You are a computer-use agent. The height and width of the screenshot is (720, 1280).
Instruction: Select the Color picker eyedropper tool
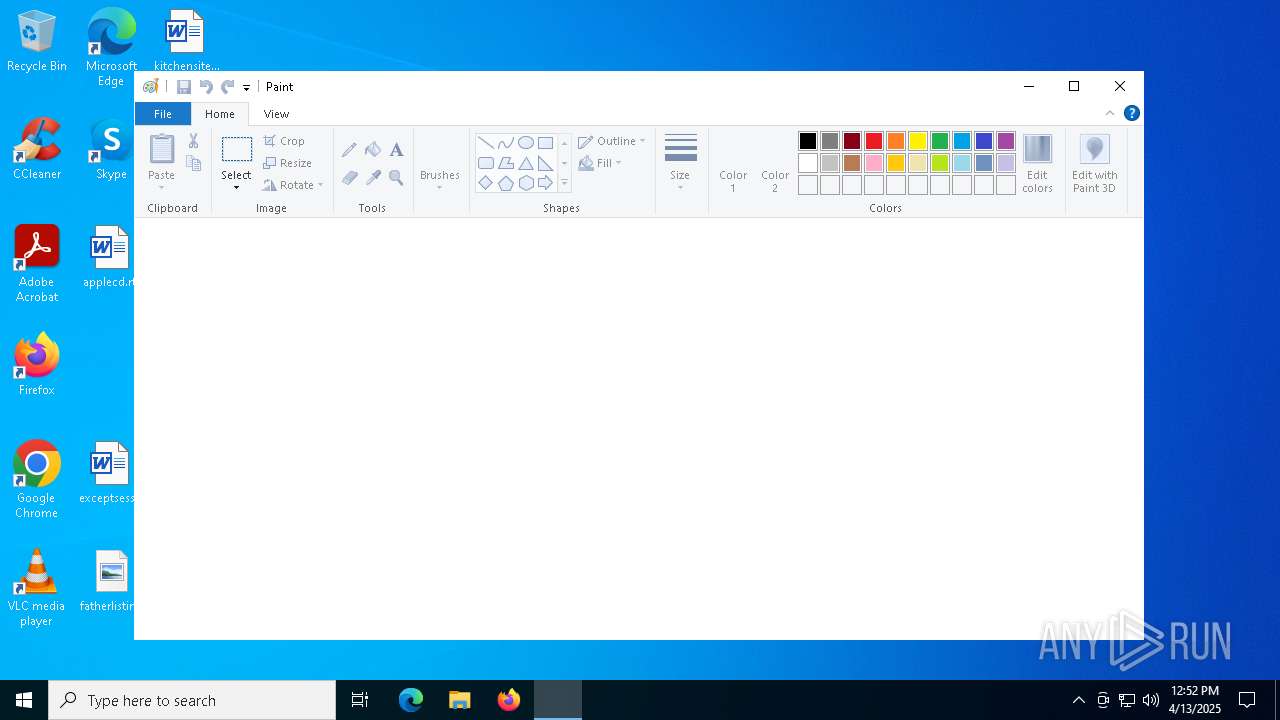coord(373,178)
